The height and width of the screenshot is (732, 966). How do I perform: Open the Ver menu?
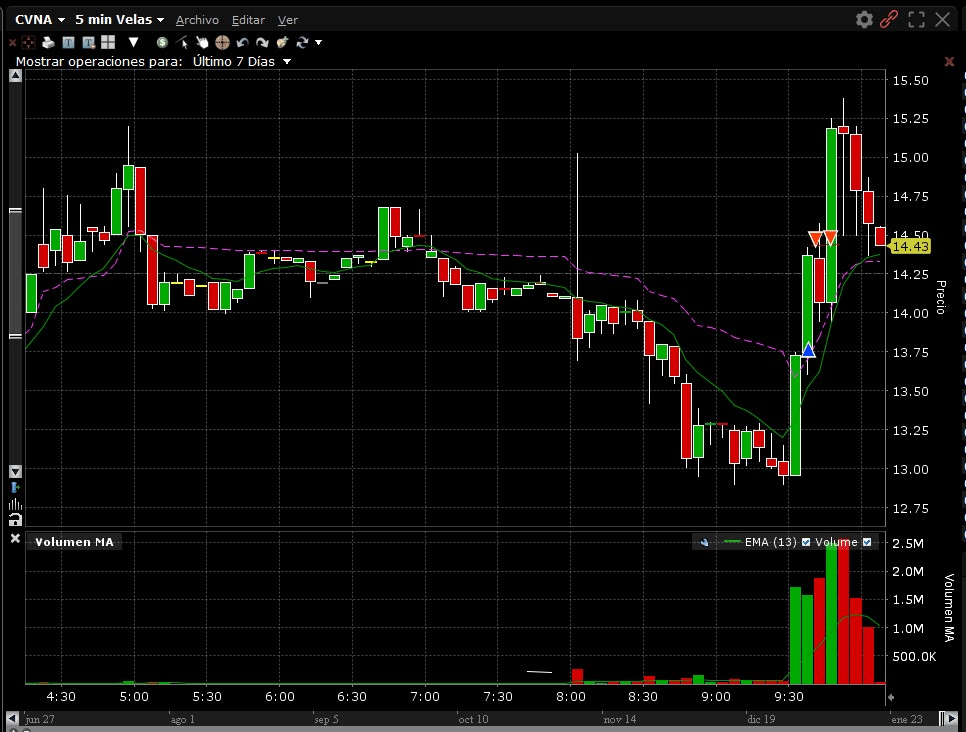pyautogui.click(x=288, y=20)
